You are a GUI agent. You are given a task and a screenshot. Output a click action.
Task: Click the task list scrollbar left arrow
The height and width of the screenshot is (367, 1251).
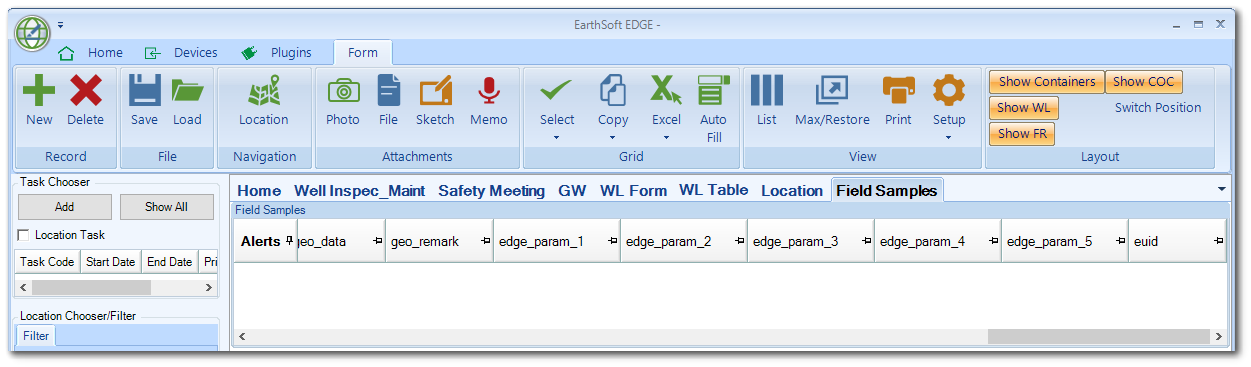coord(24,287)
